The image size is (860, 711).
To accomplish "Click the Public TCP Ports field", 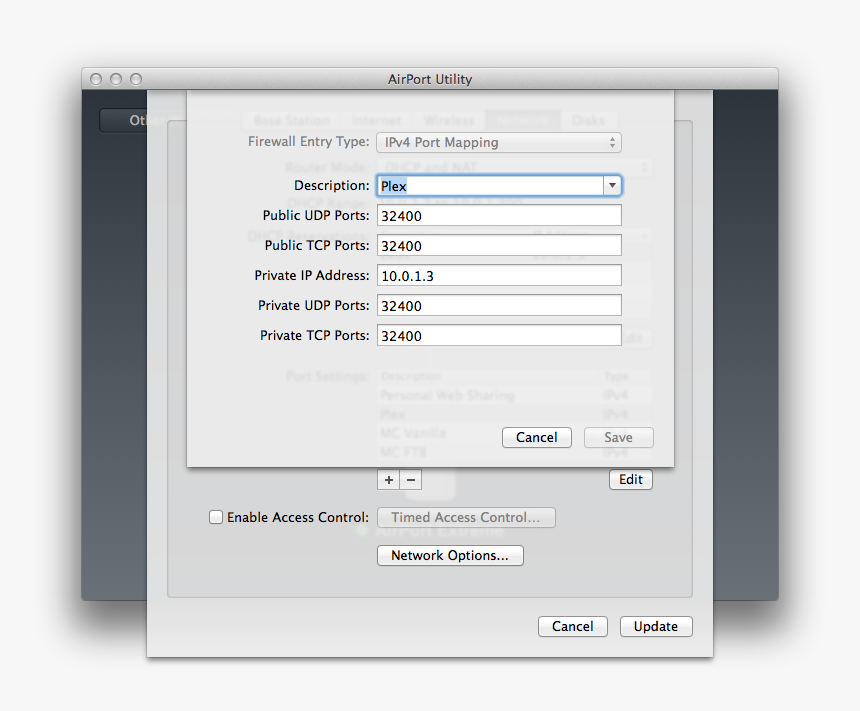I will point(499,246).
